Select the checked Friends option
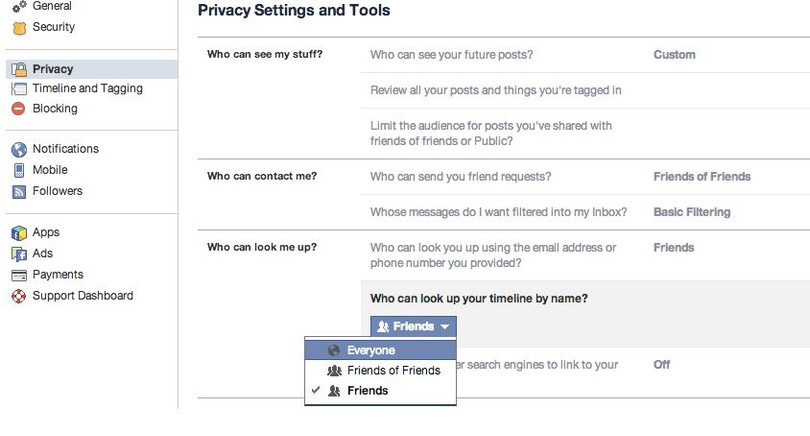 click(367, 390)
